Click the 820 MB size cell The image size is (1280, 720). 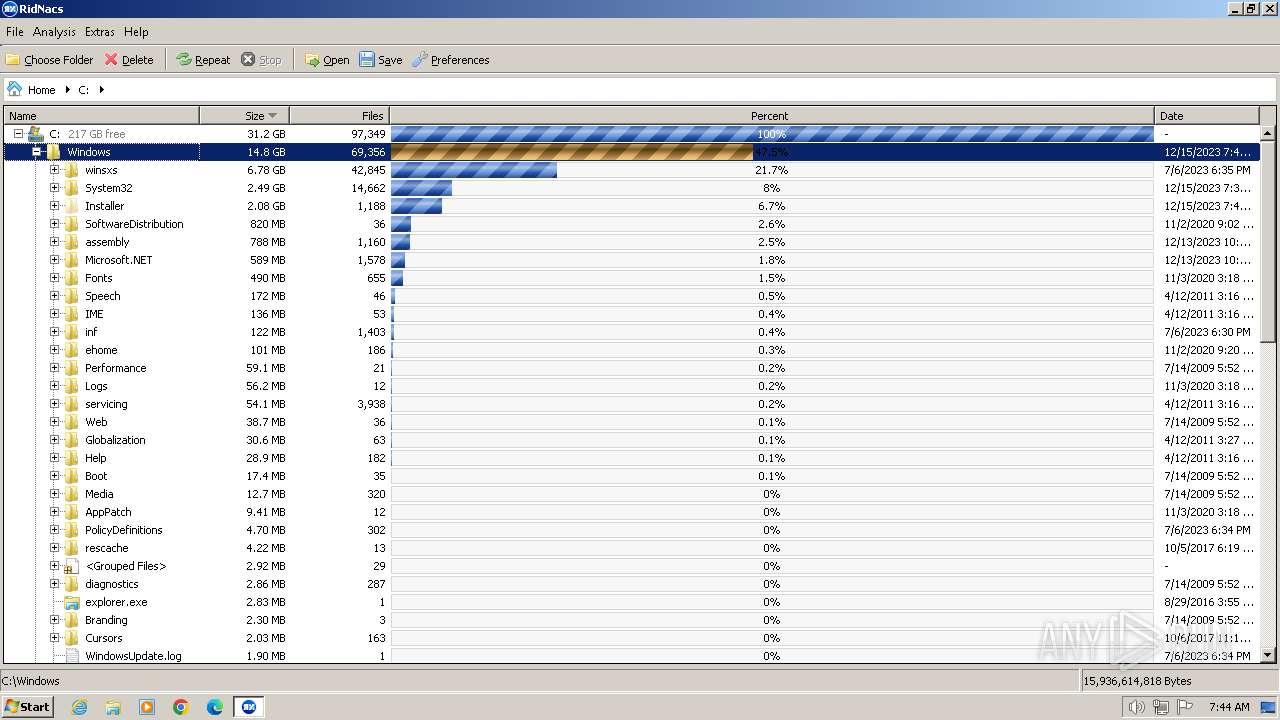click(x=267, y=224)
